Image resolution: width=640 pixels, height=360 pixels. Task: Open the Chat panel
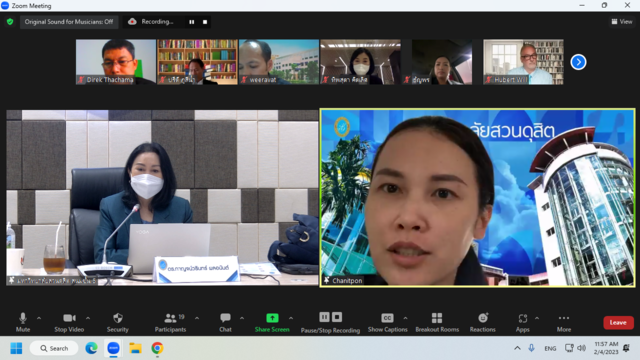[225, 322]
